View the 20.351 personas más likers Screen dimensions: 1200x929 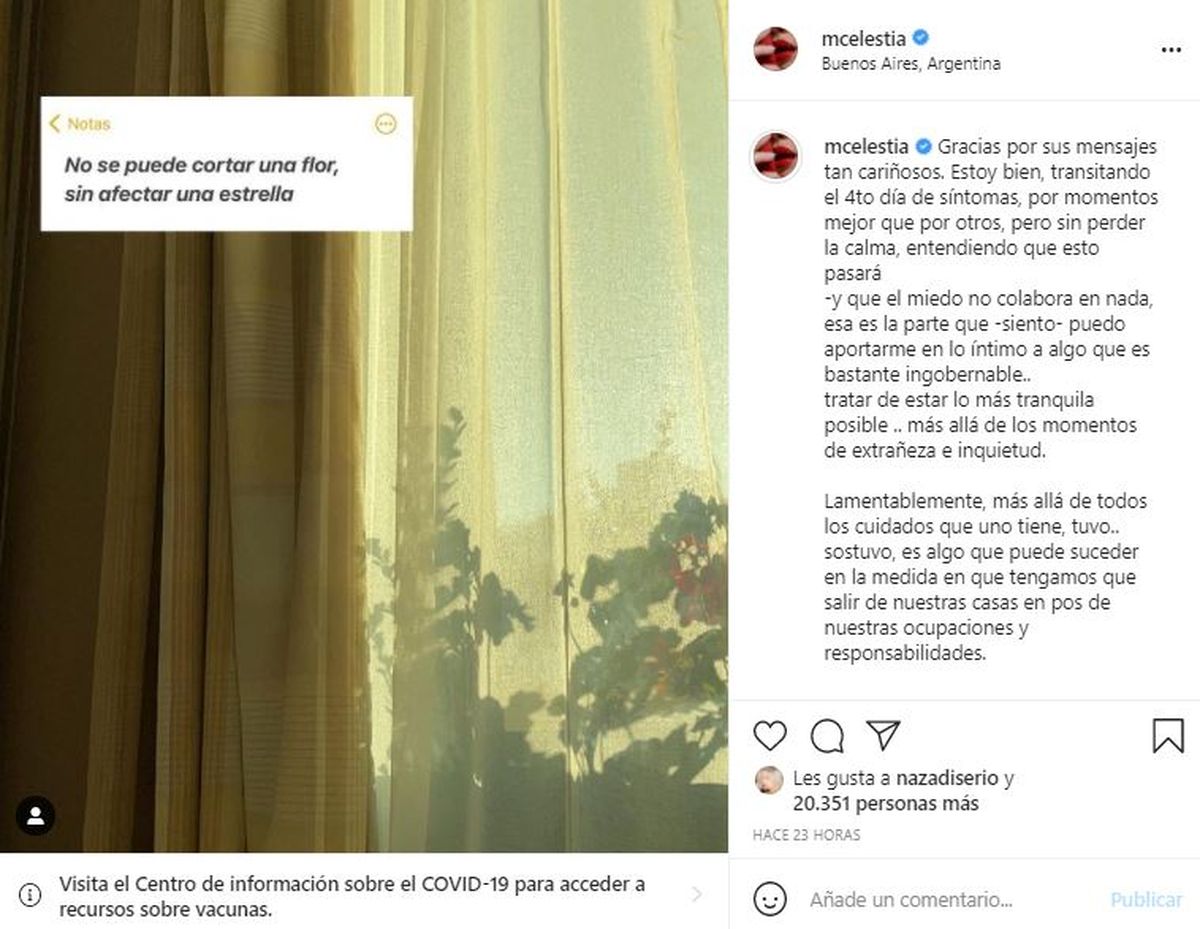886,803
